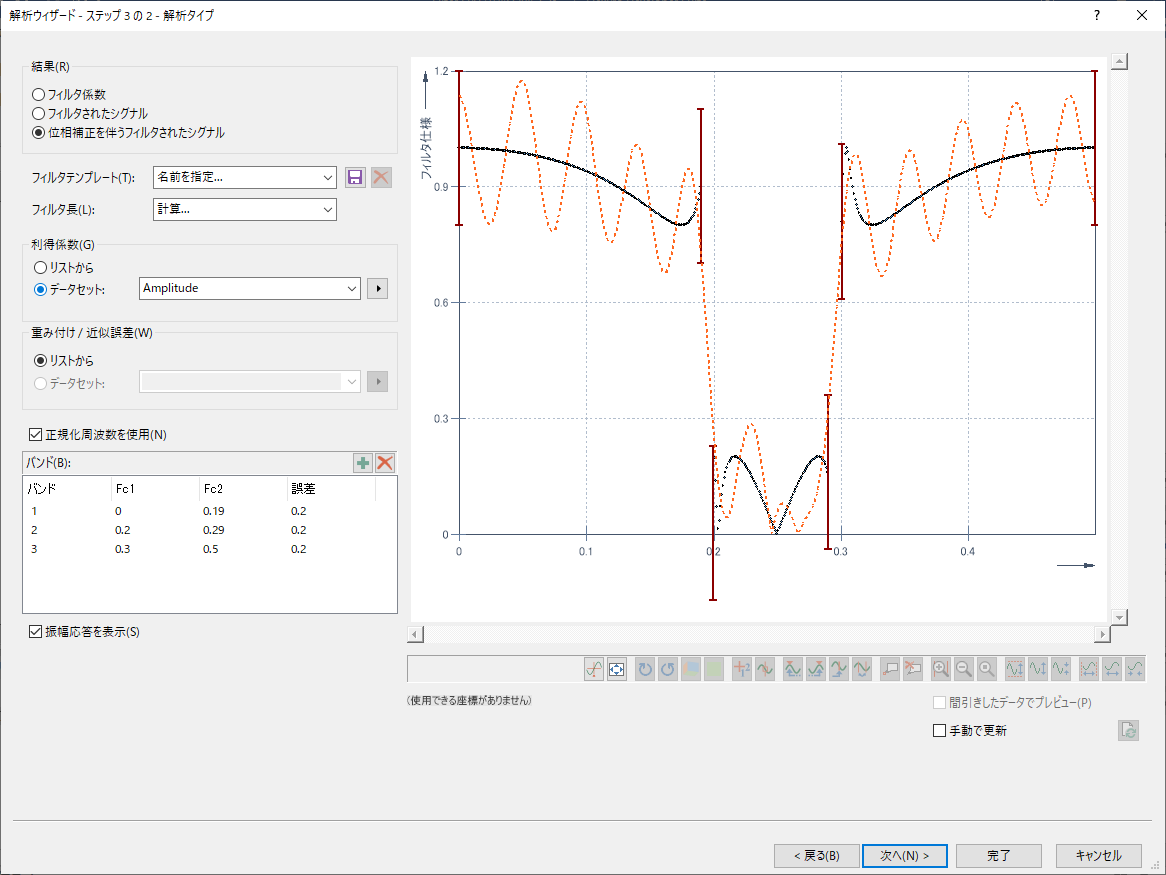Image resolution: width=1166 pixels, height=875 pixels.
Task: Click the curve cursor icon in graph toolbar
Action: coord(593,669)
